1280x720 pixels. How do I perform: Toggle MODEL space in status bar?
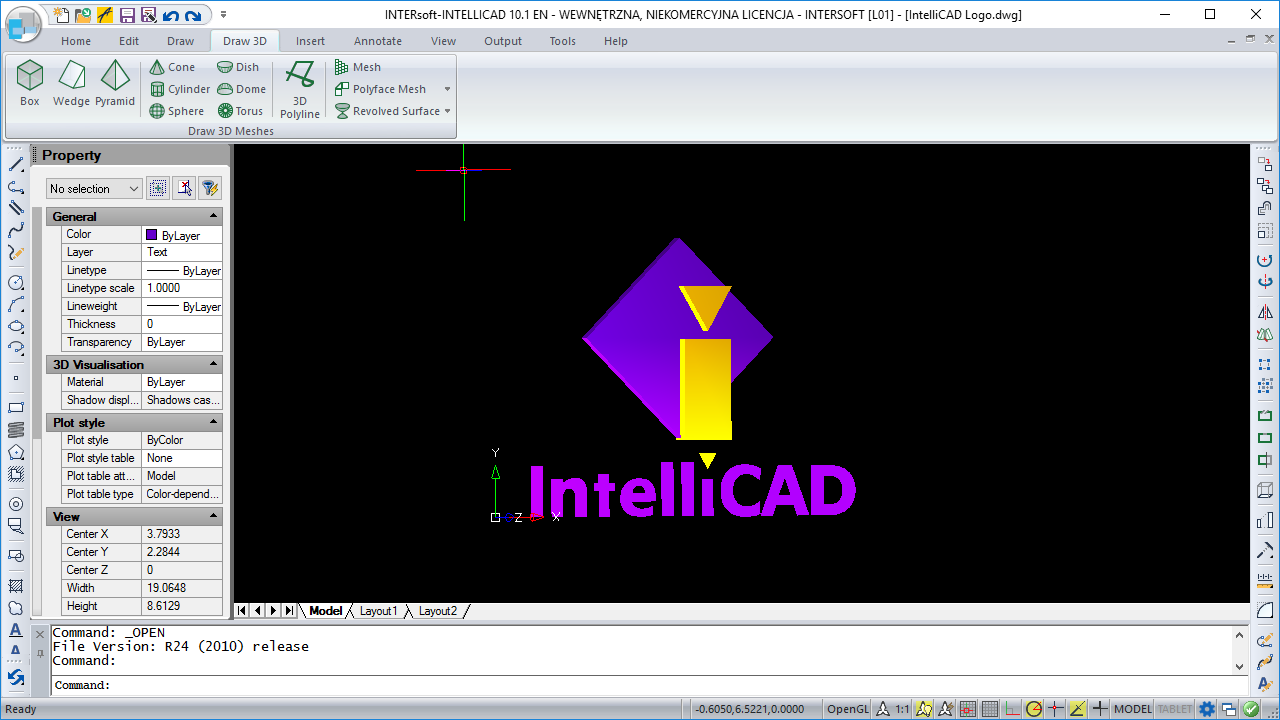click(x=1133, y=709)
